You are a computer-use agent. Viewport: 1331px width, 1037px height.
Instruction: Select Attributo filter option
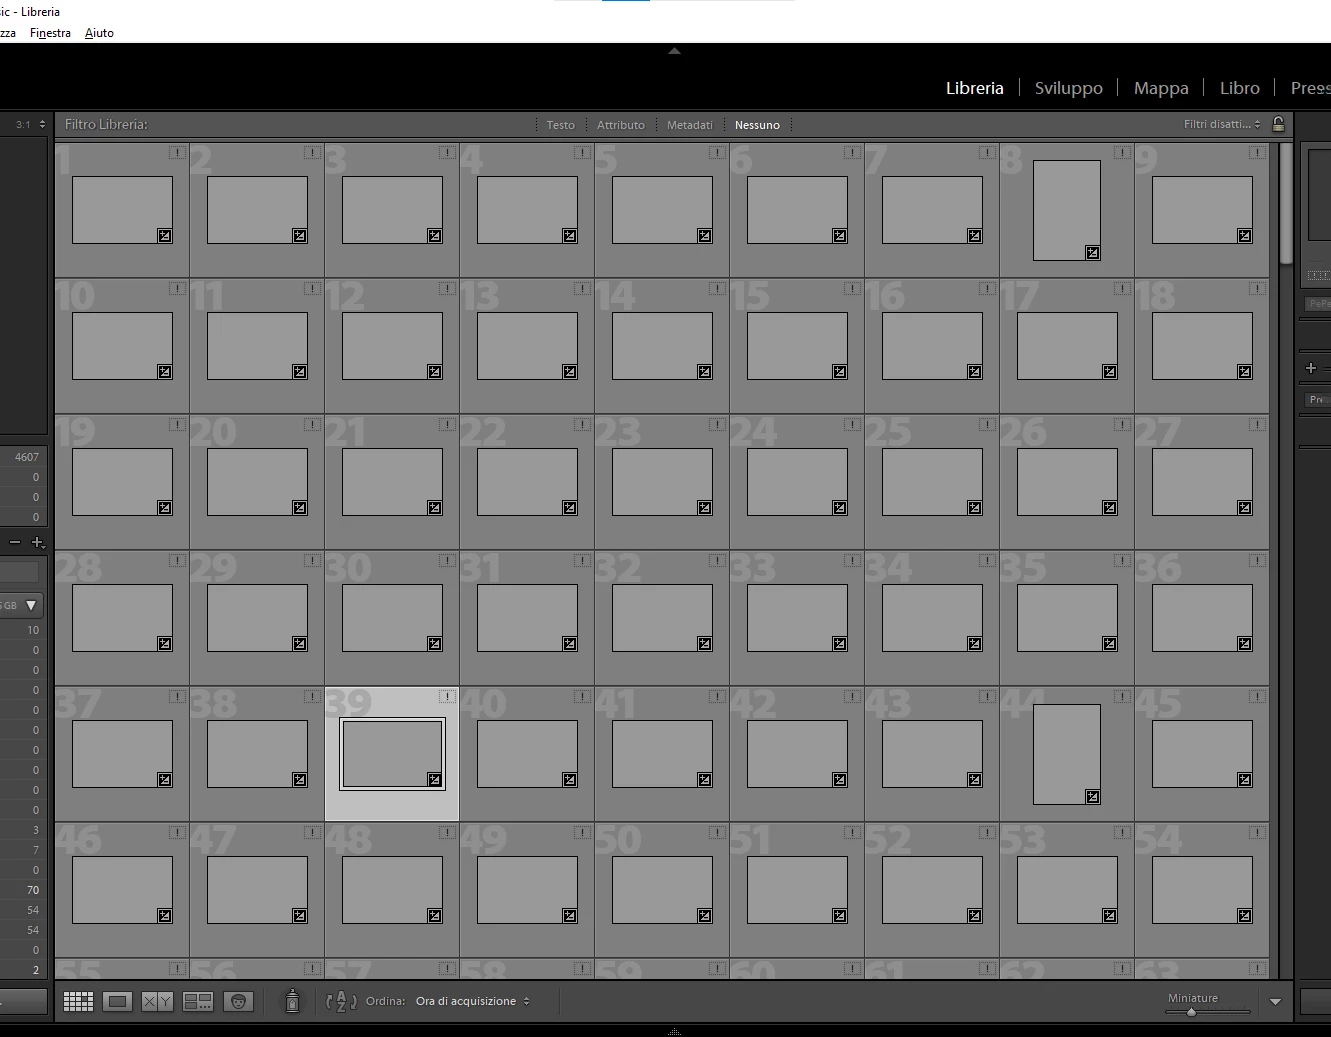pos(620,125)
